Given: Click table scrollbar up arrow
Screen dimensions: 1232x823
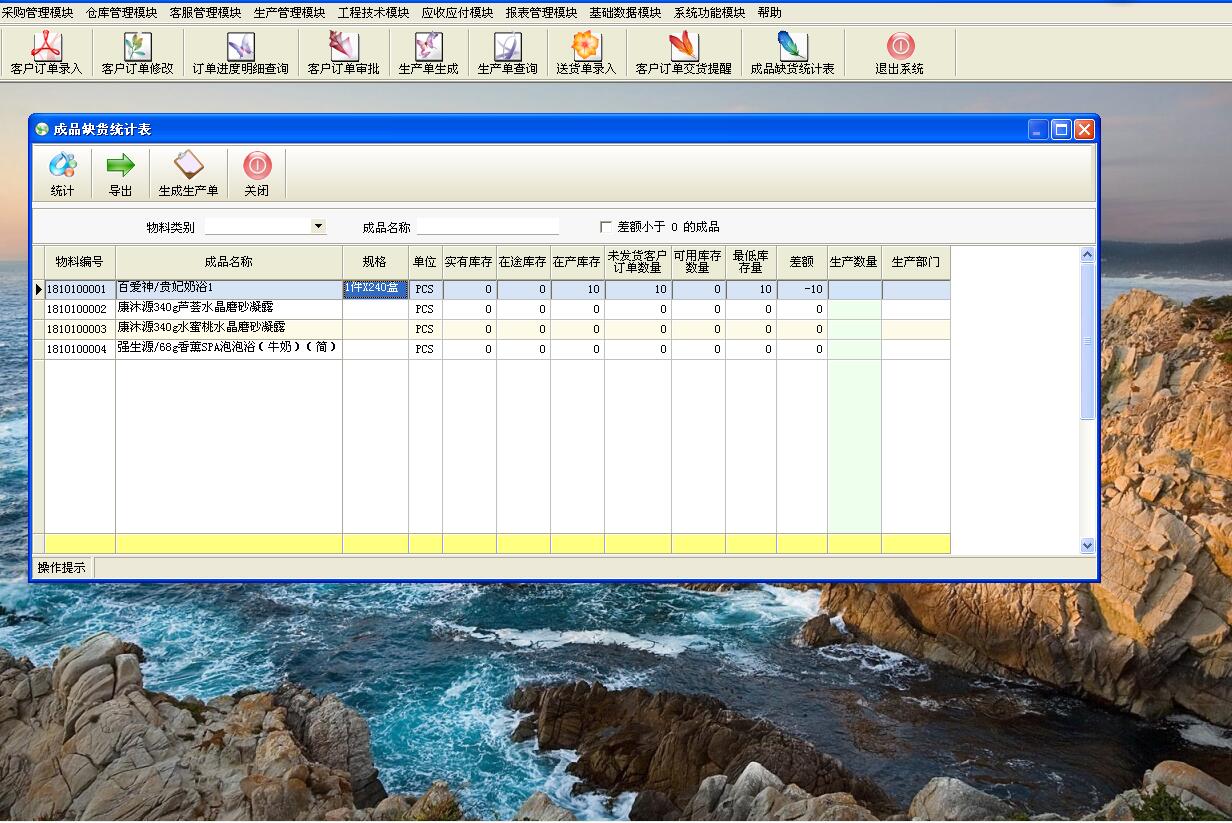Looking at the screenshot, I should (x=1088, y=255).
